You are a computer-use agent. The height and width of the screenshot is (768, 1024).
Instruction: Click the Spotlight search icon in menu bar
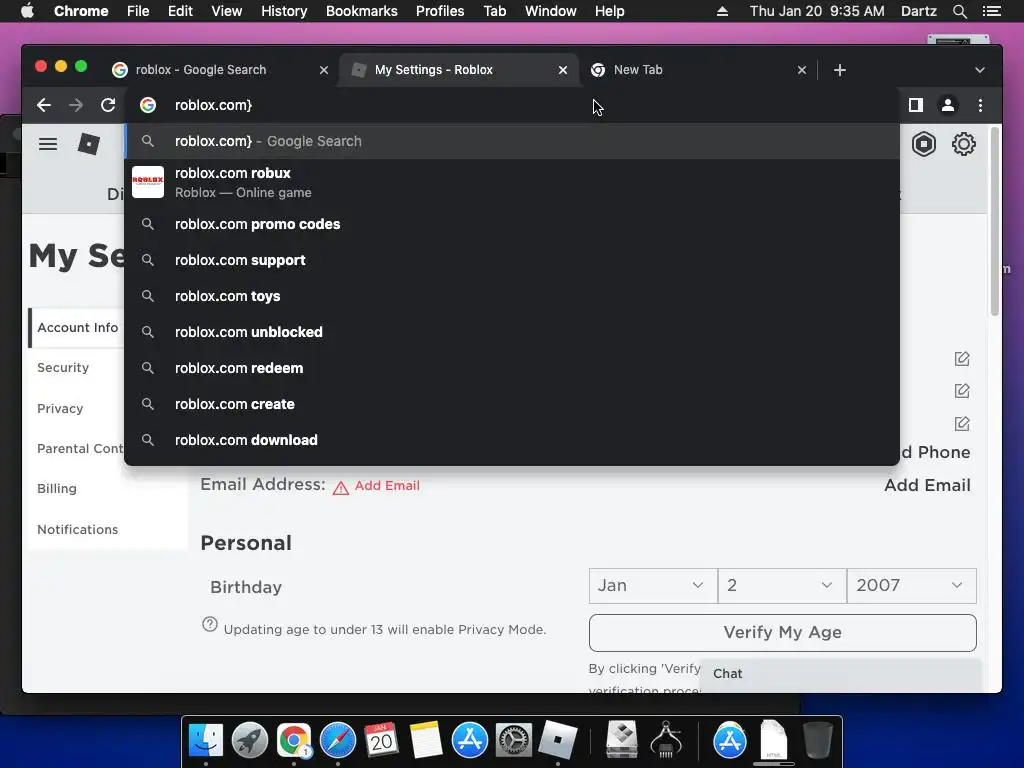pos(959,11)
